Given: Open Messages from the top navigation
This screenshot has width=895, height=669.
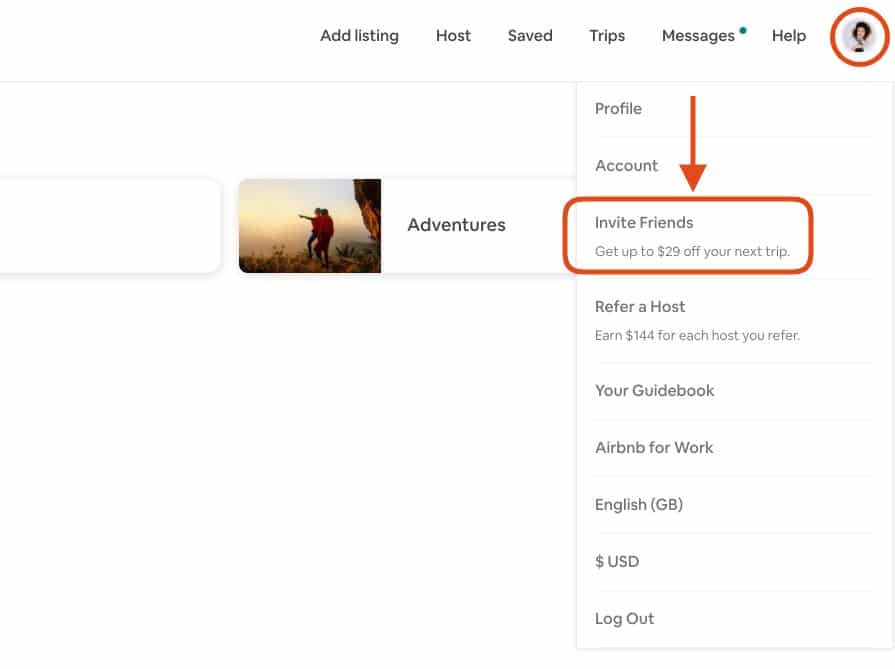Looking at the screenshot, I should pos(700,36).
